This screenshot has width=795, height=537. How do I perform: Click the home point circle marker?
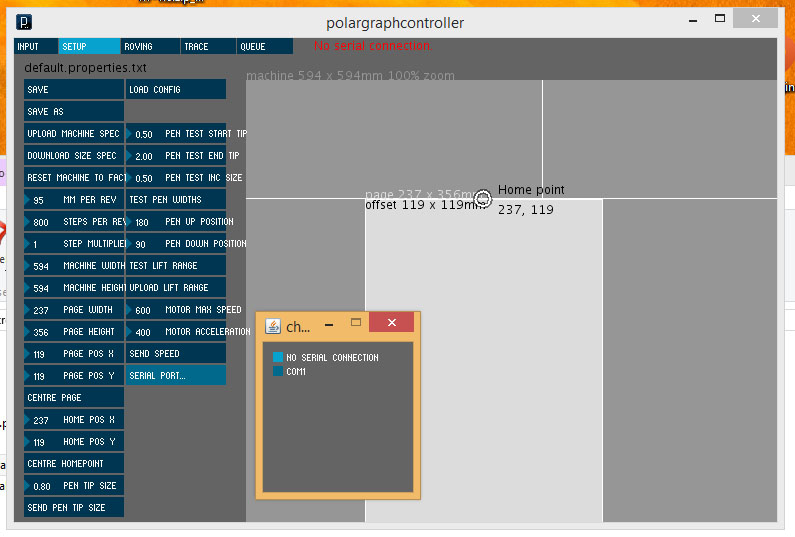coord(483,198)
